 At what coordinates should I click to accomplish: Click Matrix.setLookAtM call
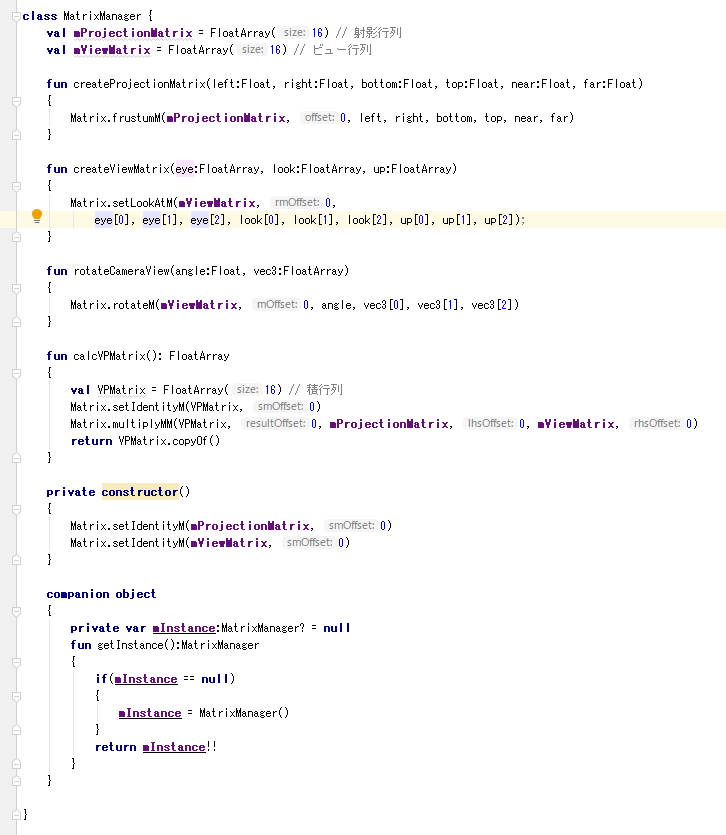[121, 203]
